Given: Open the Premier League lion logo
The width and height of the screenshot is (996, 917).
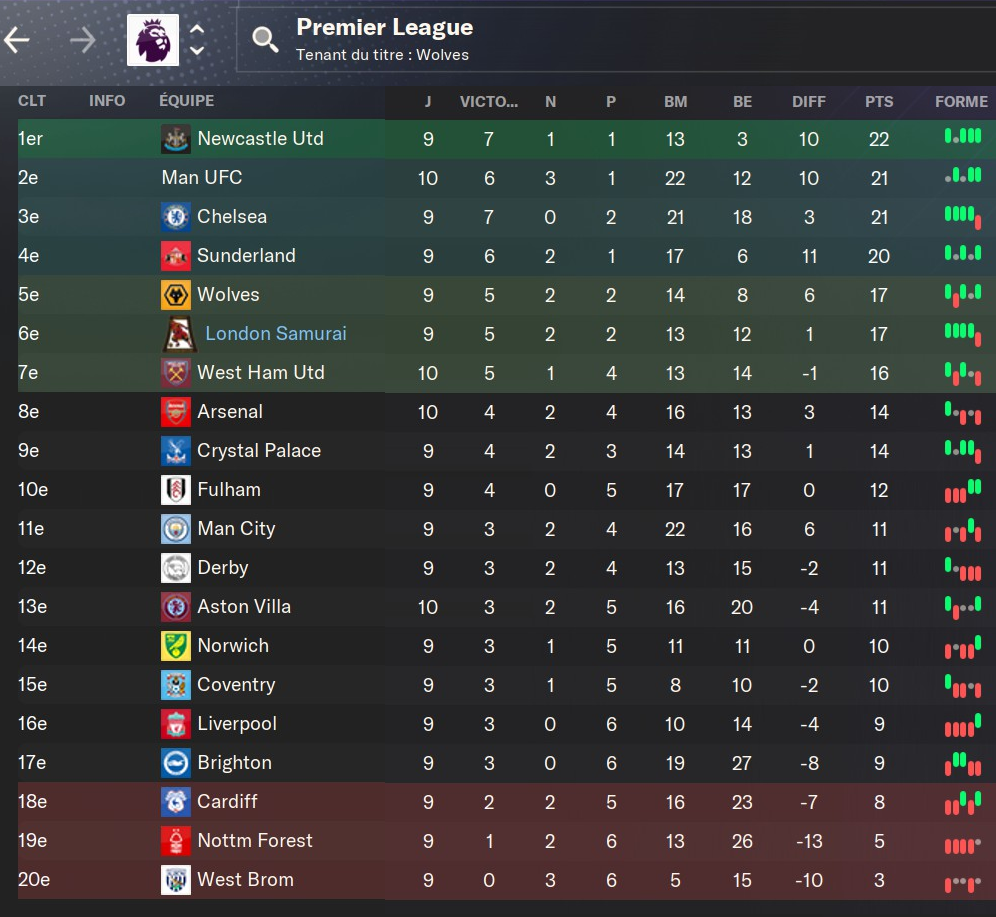Looking at the screenshot, I should [153, 40].
